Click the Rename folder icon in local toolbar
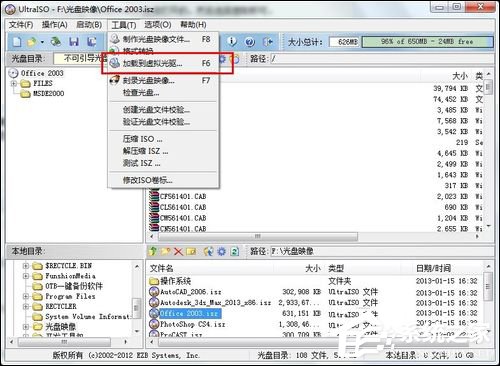This screenshot has height=366, width=500. tap(191, 251)
